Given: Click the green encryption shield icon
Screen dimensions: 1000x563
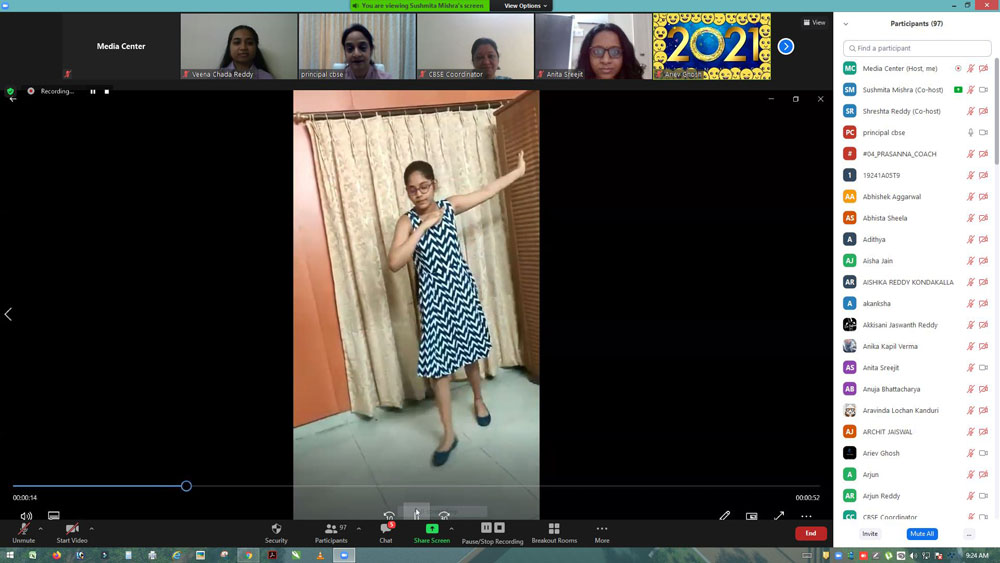Looking at the screenshot, I should [x=10, y=91].
